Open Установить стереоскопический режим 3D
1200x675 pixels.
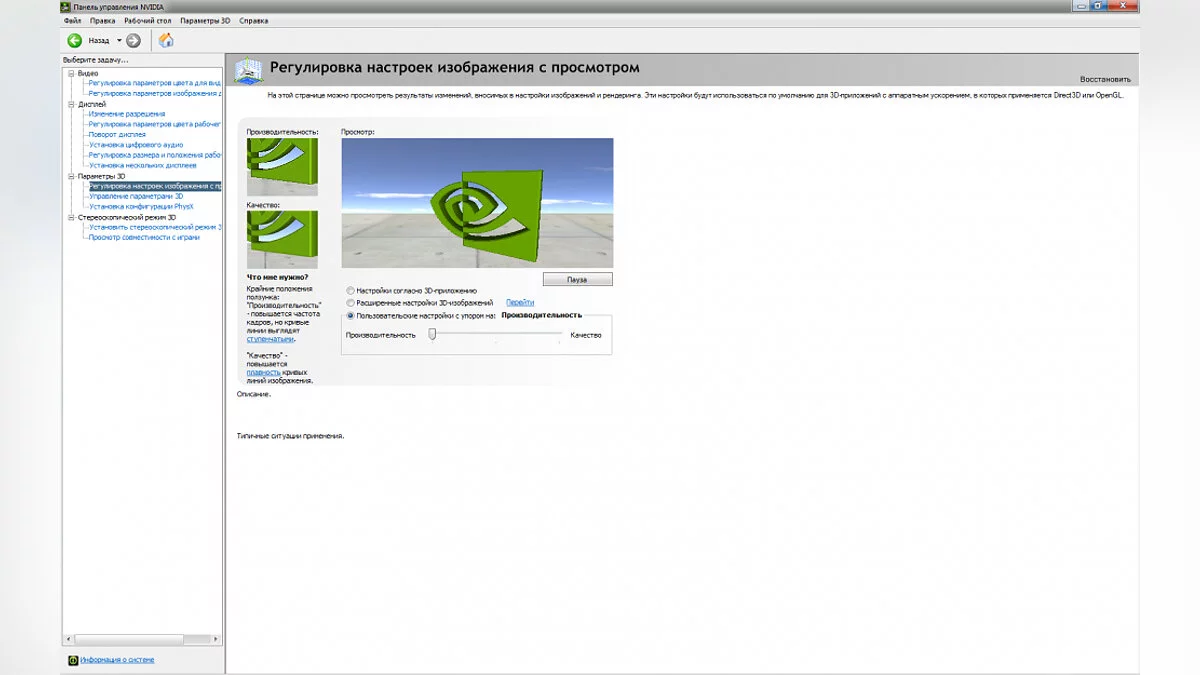point(155,227)
